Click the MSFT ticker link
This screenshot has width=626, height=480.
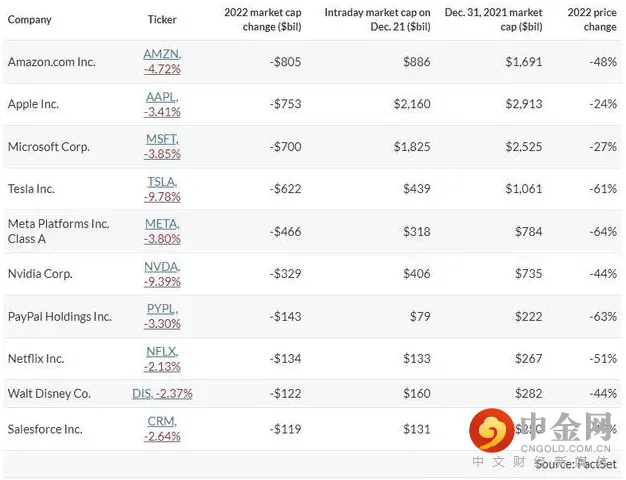161,139
